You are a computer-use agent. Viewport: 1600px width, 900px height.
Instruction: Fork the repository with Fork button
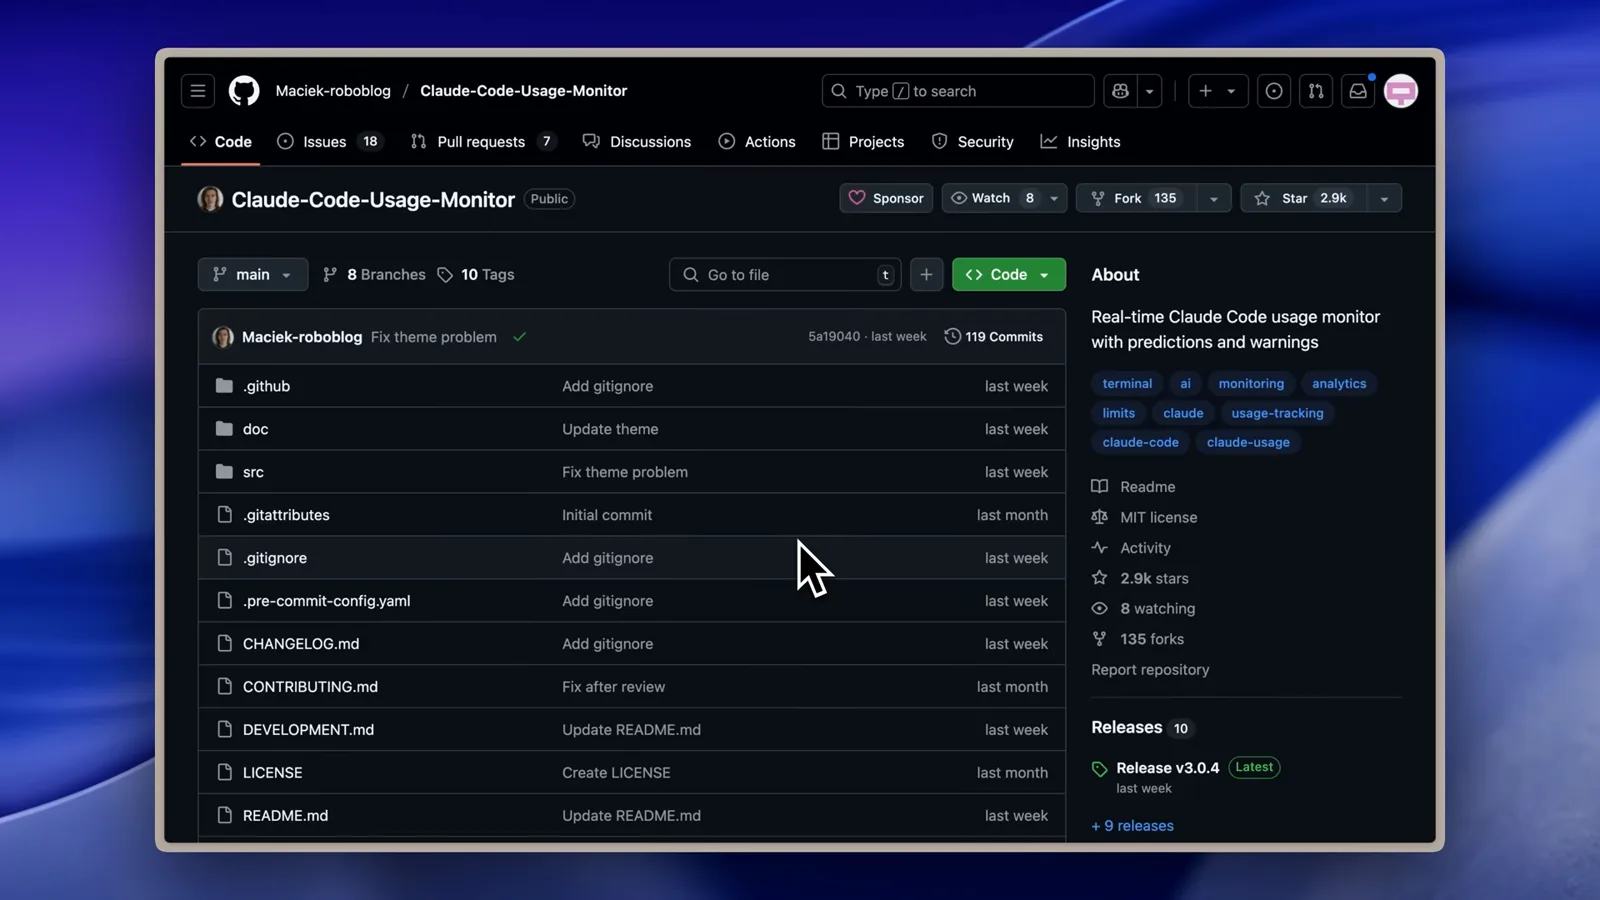pos(1137,198)
